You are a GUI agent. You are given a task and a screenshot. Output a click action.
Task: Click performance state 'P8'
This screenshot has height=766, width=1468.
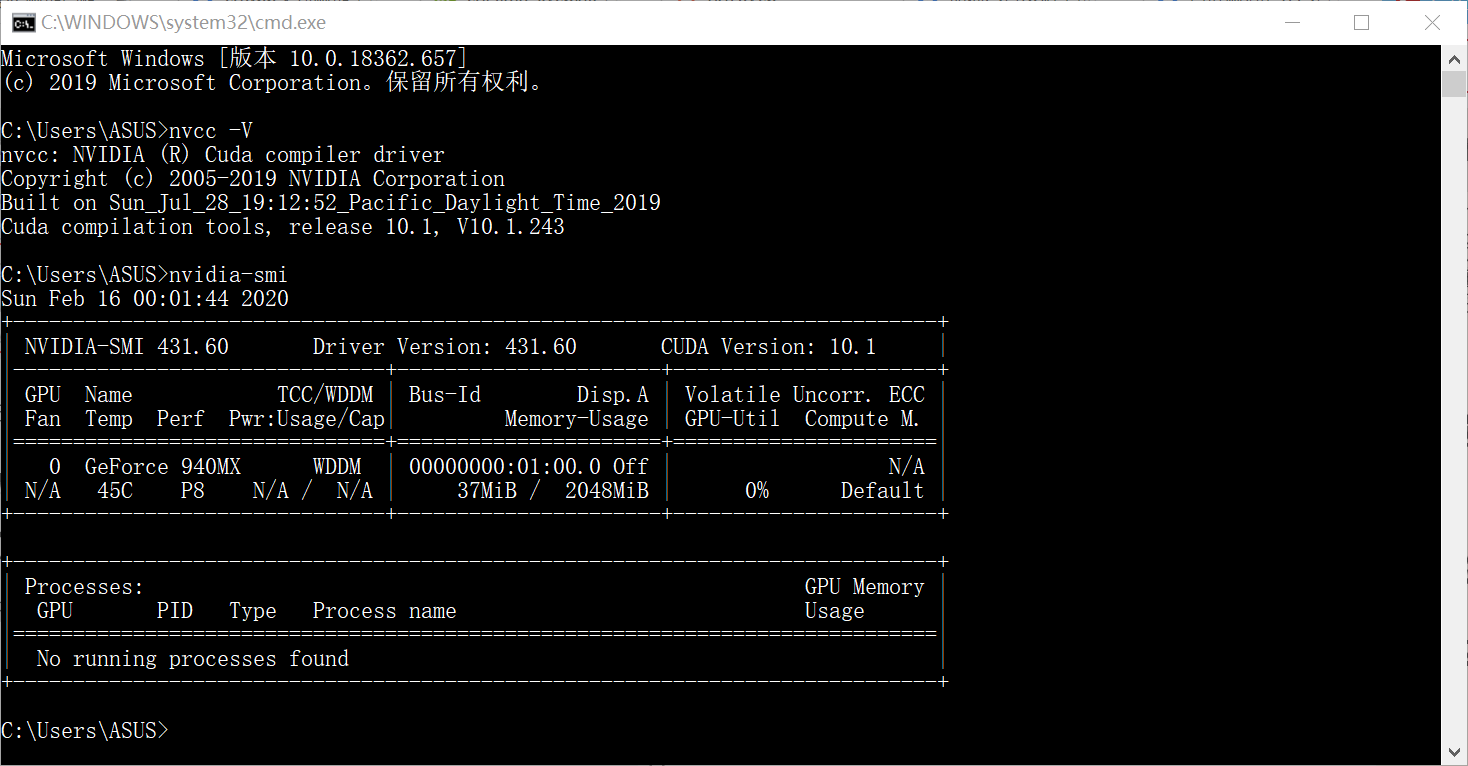tap(193, 491)
